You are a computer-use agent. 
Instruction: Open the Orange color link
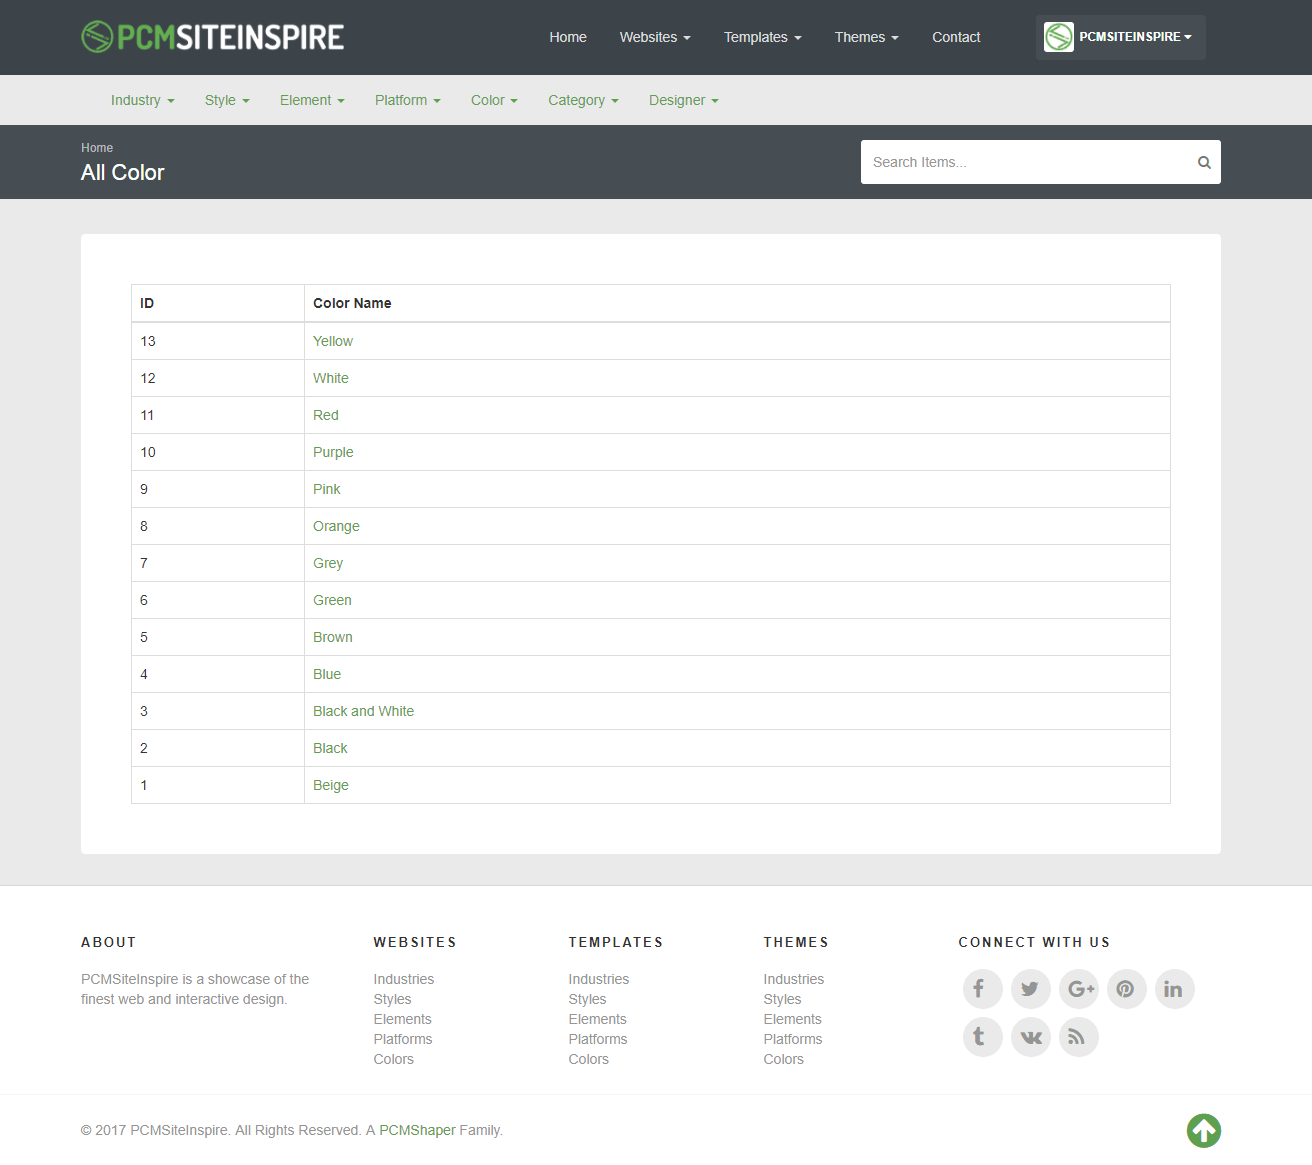click(336, 526)
